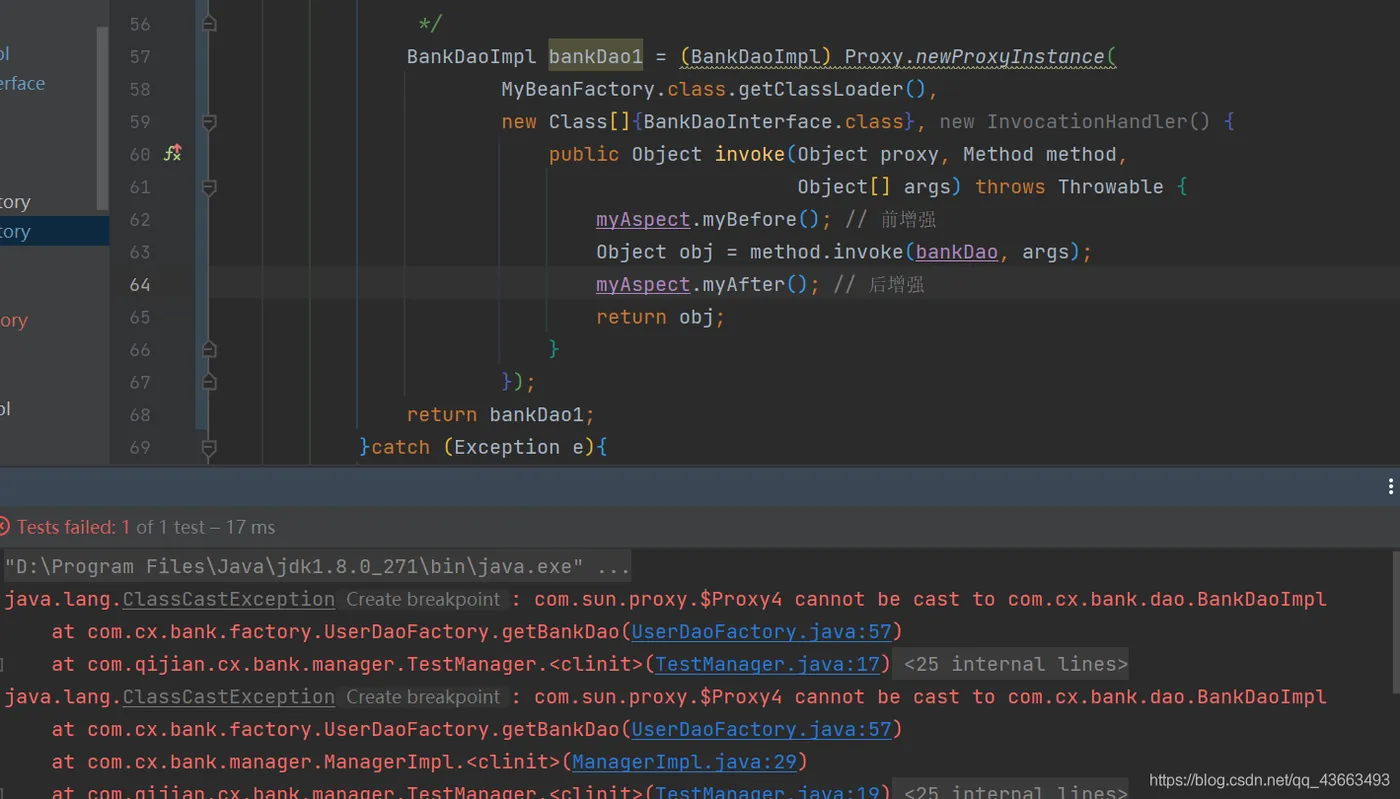This screenshot has width=1400, height=799.
Task: Click Proxy.newProxyInstance in the editor
Action: [975, 57]
